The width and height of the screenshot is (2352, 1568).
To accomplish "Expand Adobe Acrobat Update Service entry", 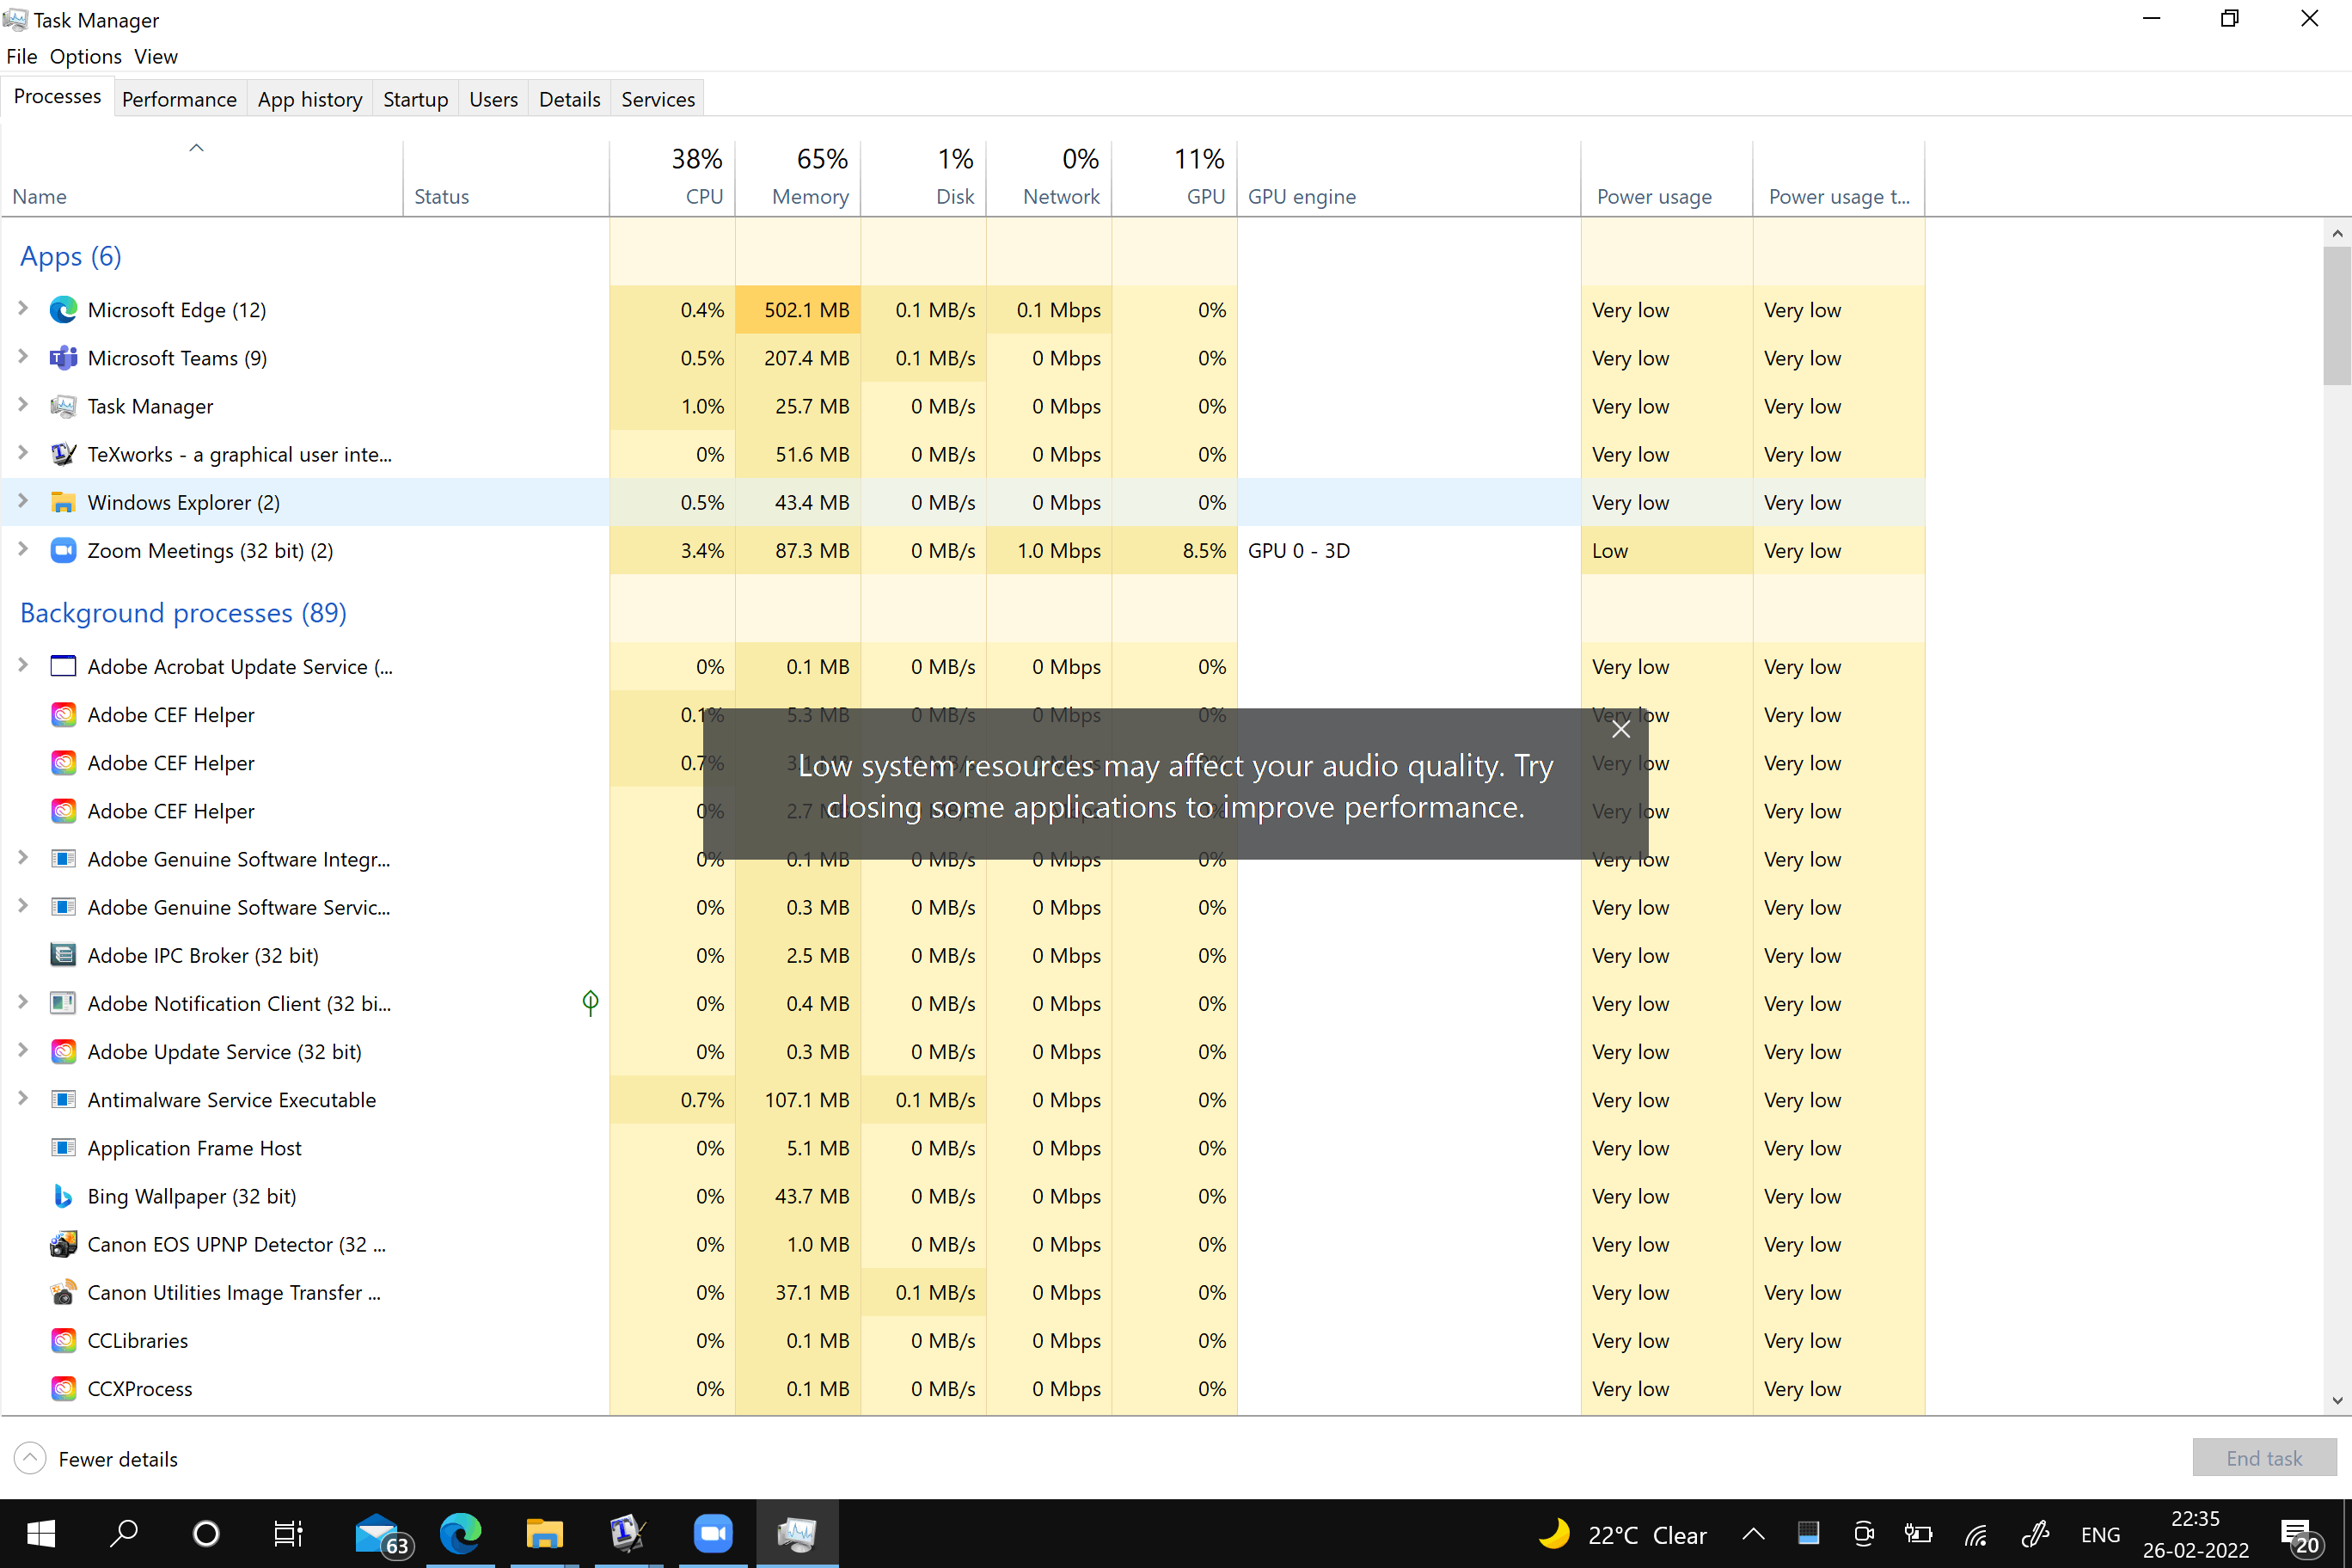I will [23, 666].
